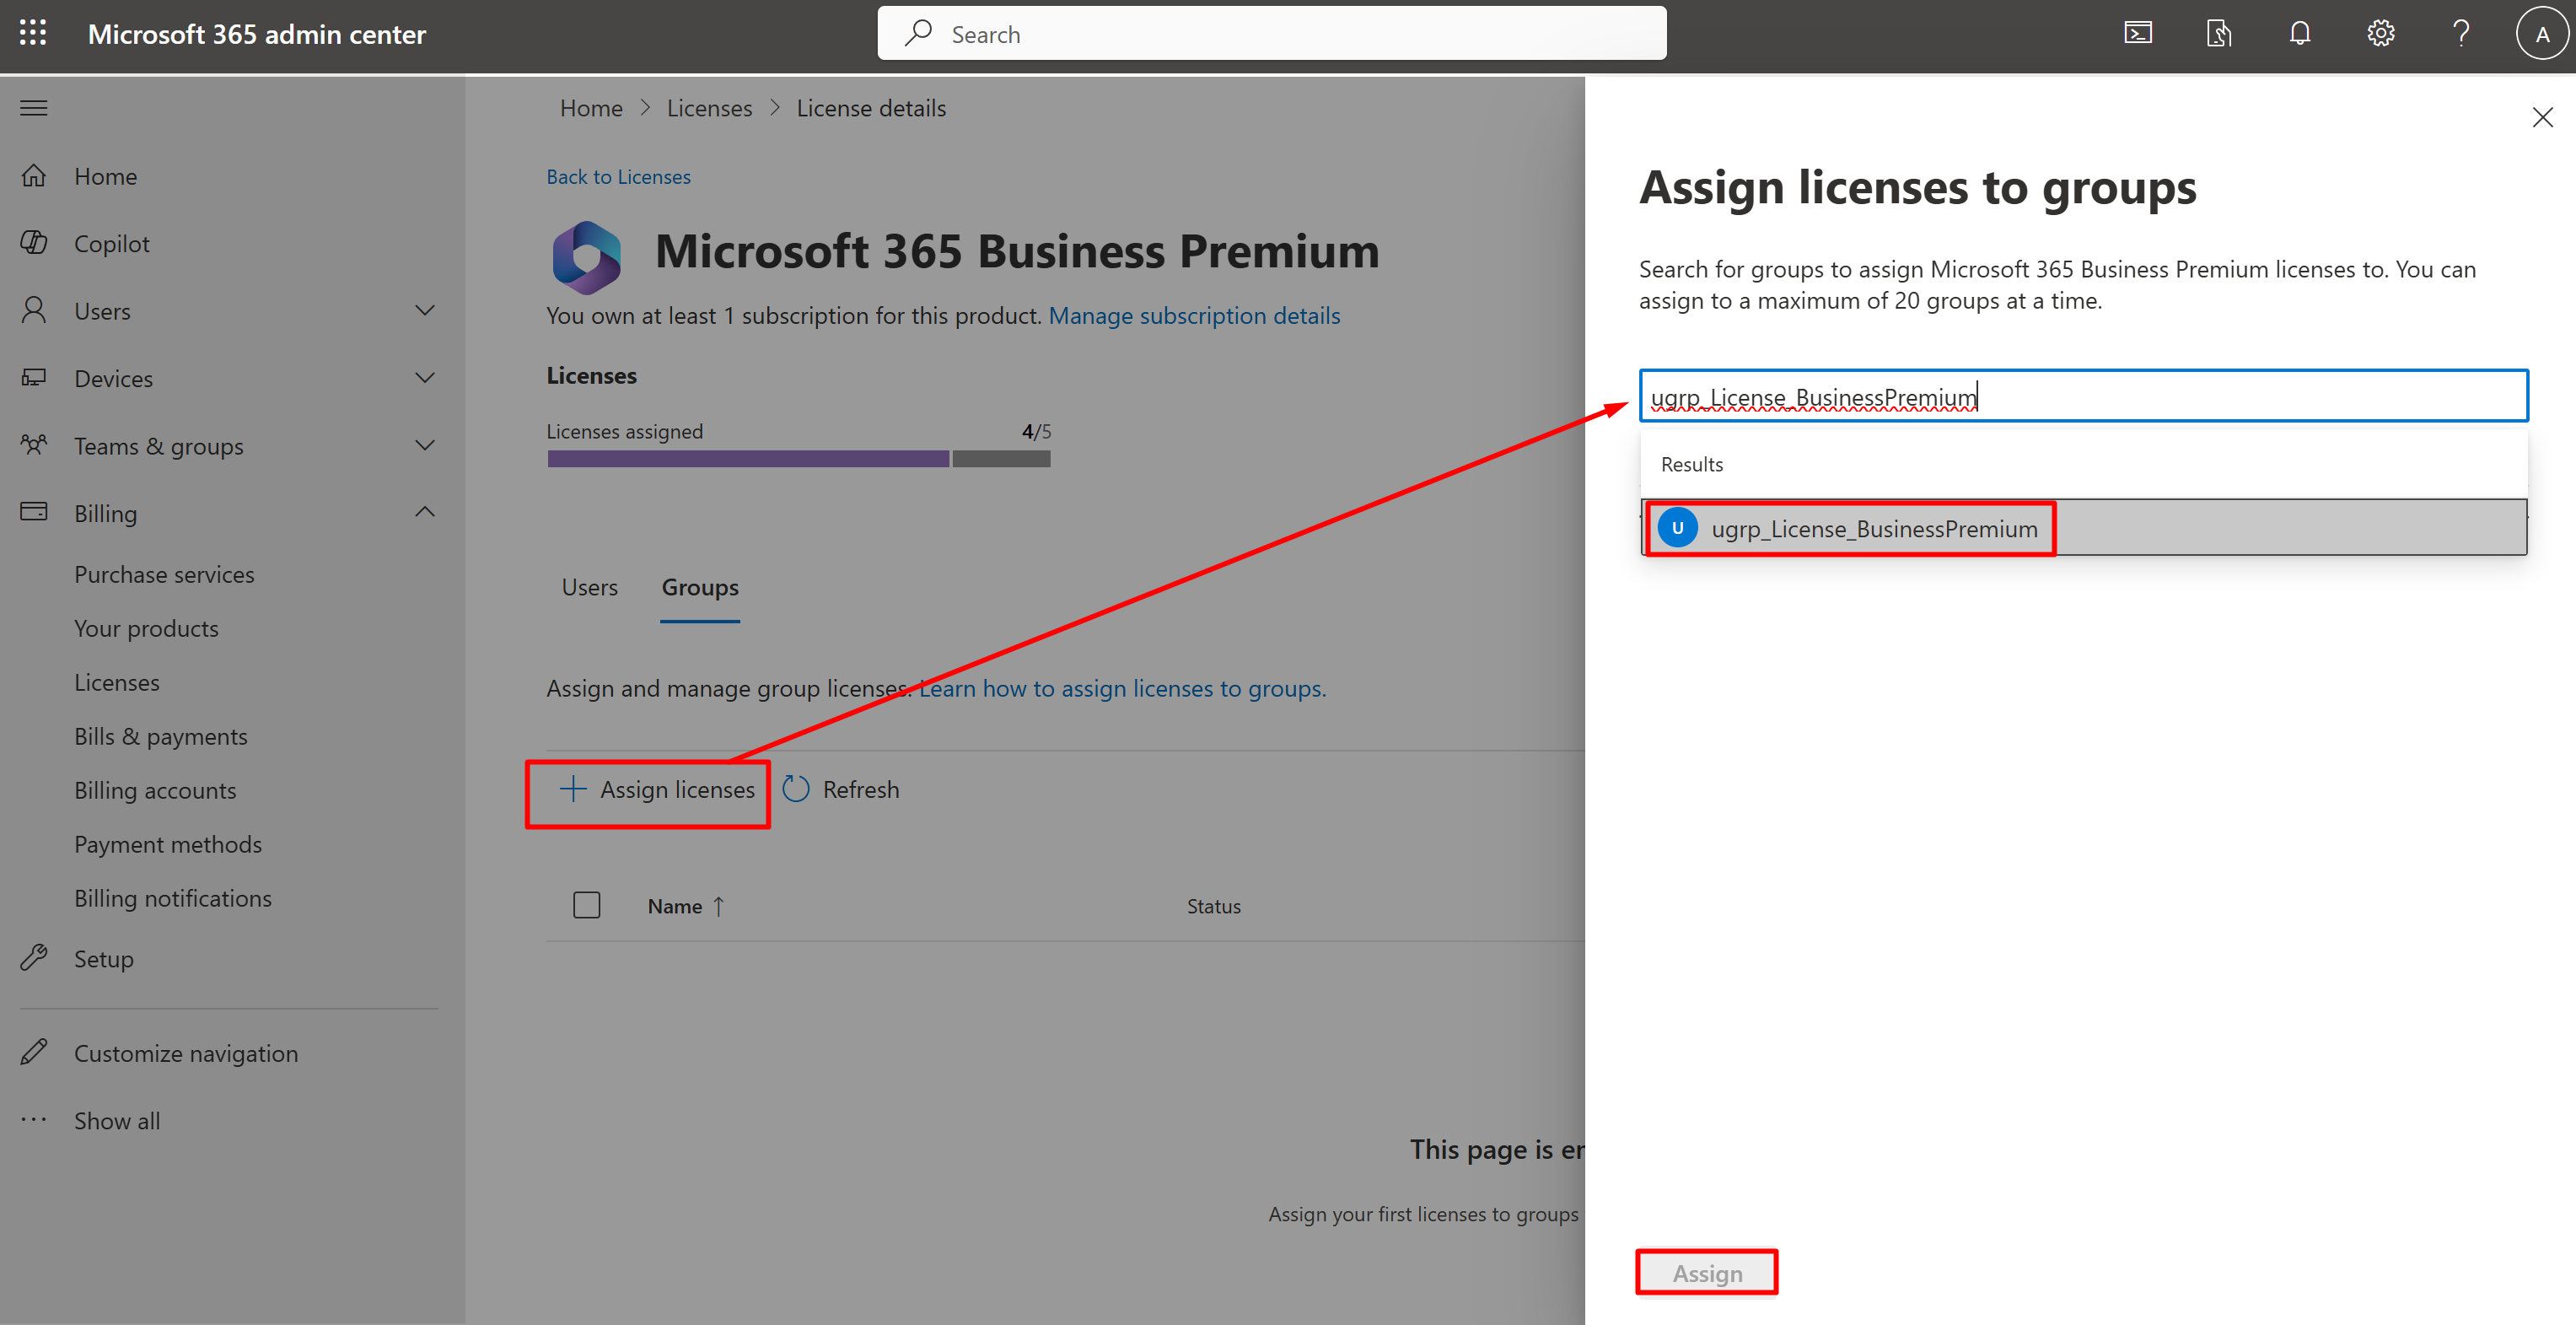Click the plus icon beside Assign licenses
Screen dimensions: 2576x1325
tap(572, 789)
